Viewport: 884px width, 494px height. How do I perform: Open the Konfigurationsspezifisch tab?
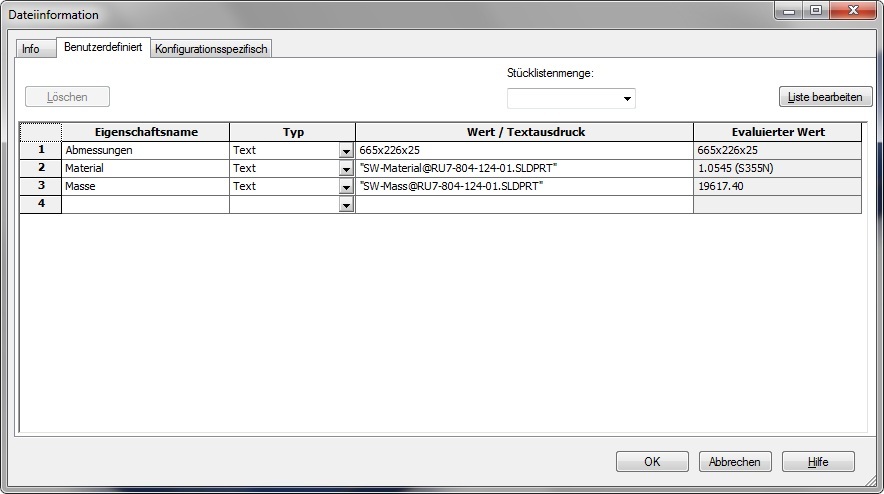[x=211, y=49]
